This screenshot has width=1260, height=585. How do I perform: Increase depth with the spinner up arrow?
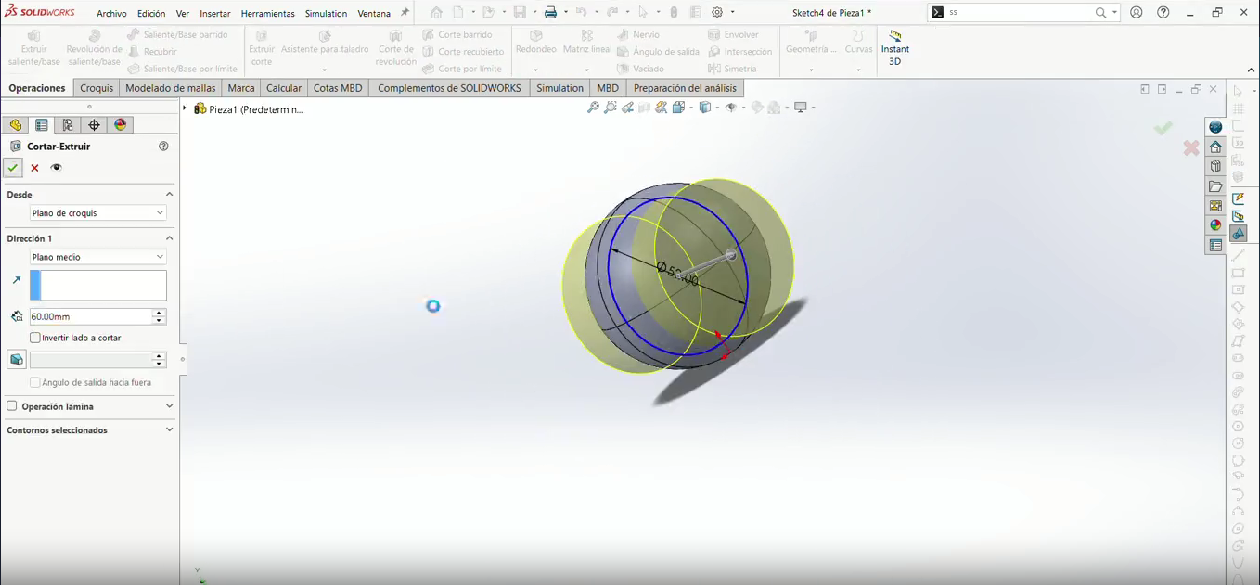(x=159, y=313)
